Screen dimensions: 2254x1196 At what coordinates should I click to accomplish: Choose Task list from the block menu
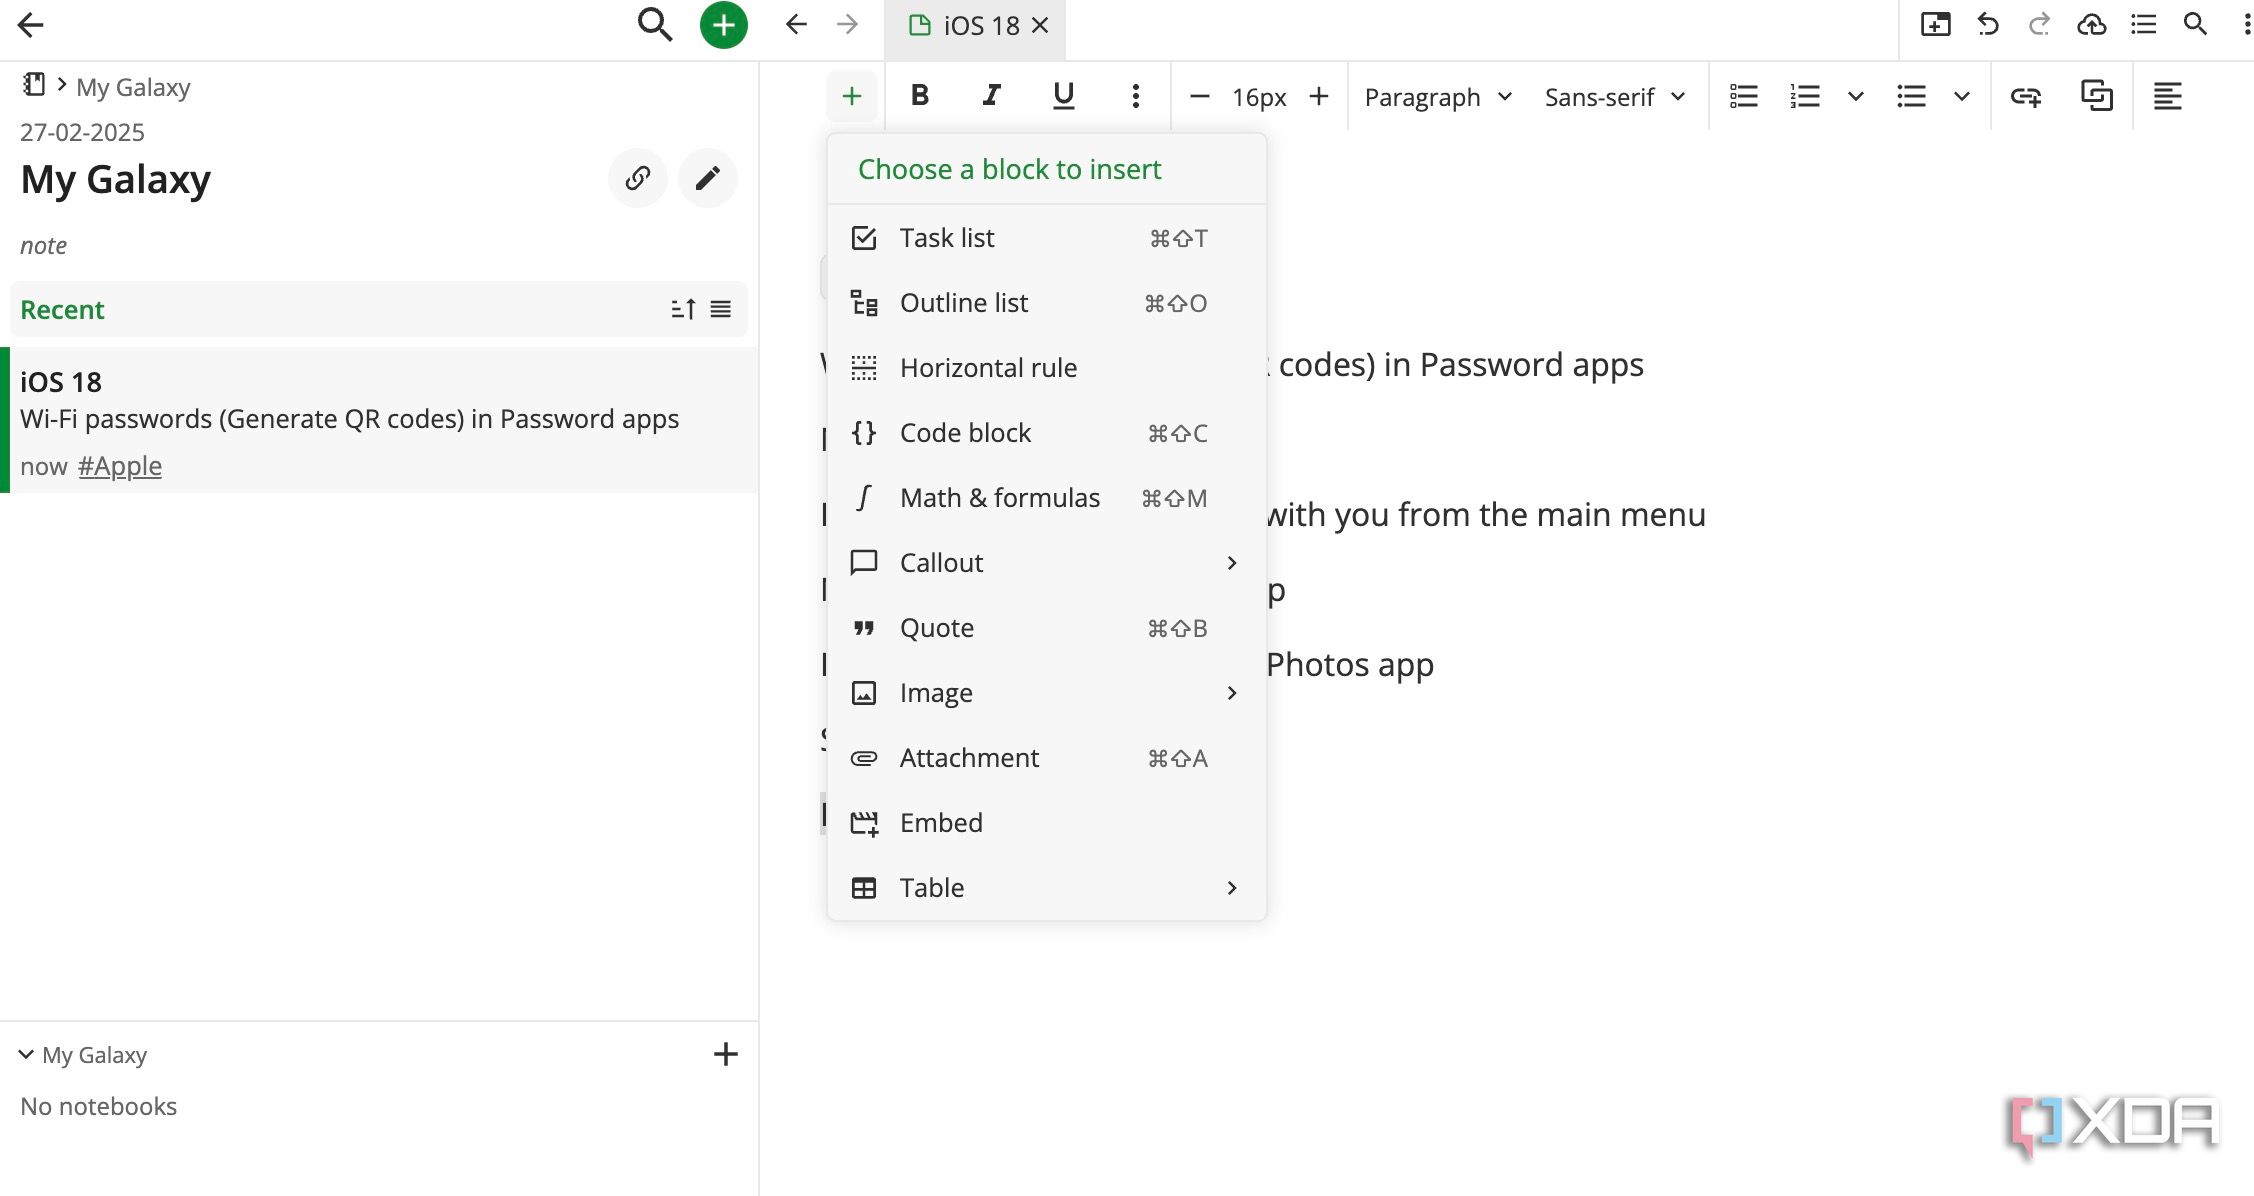(x=1047, y=238)
